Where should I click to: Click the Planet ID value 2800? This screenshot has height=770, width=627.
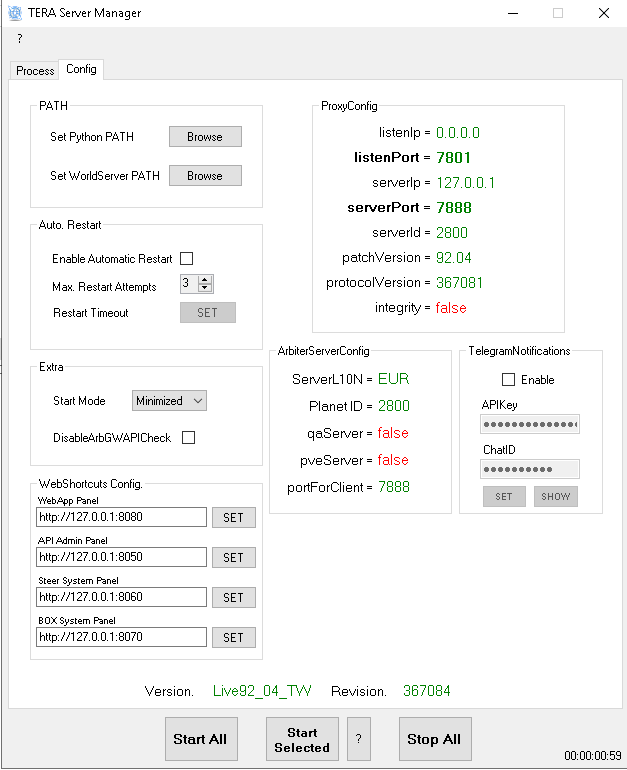point(394,406)
